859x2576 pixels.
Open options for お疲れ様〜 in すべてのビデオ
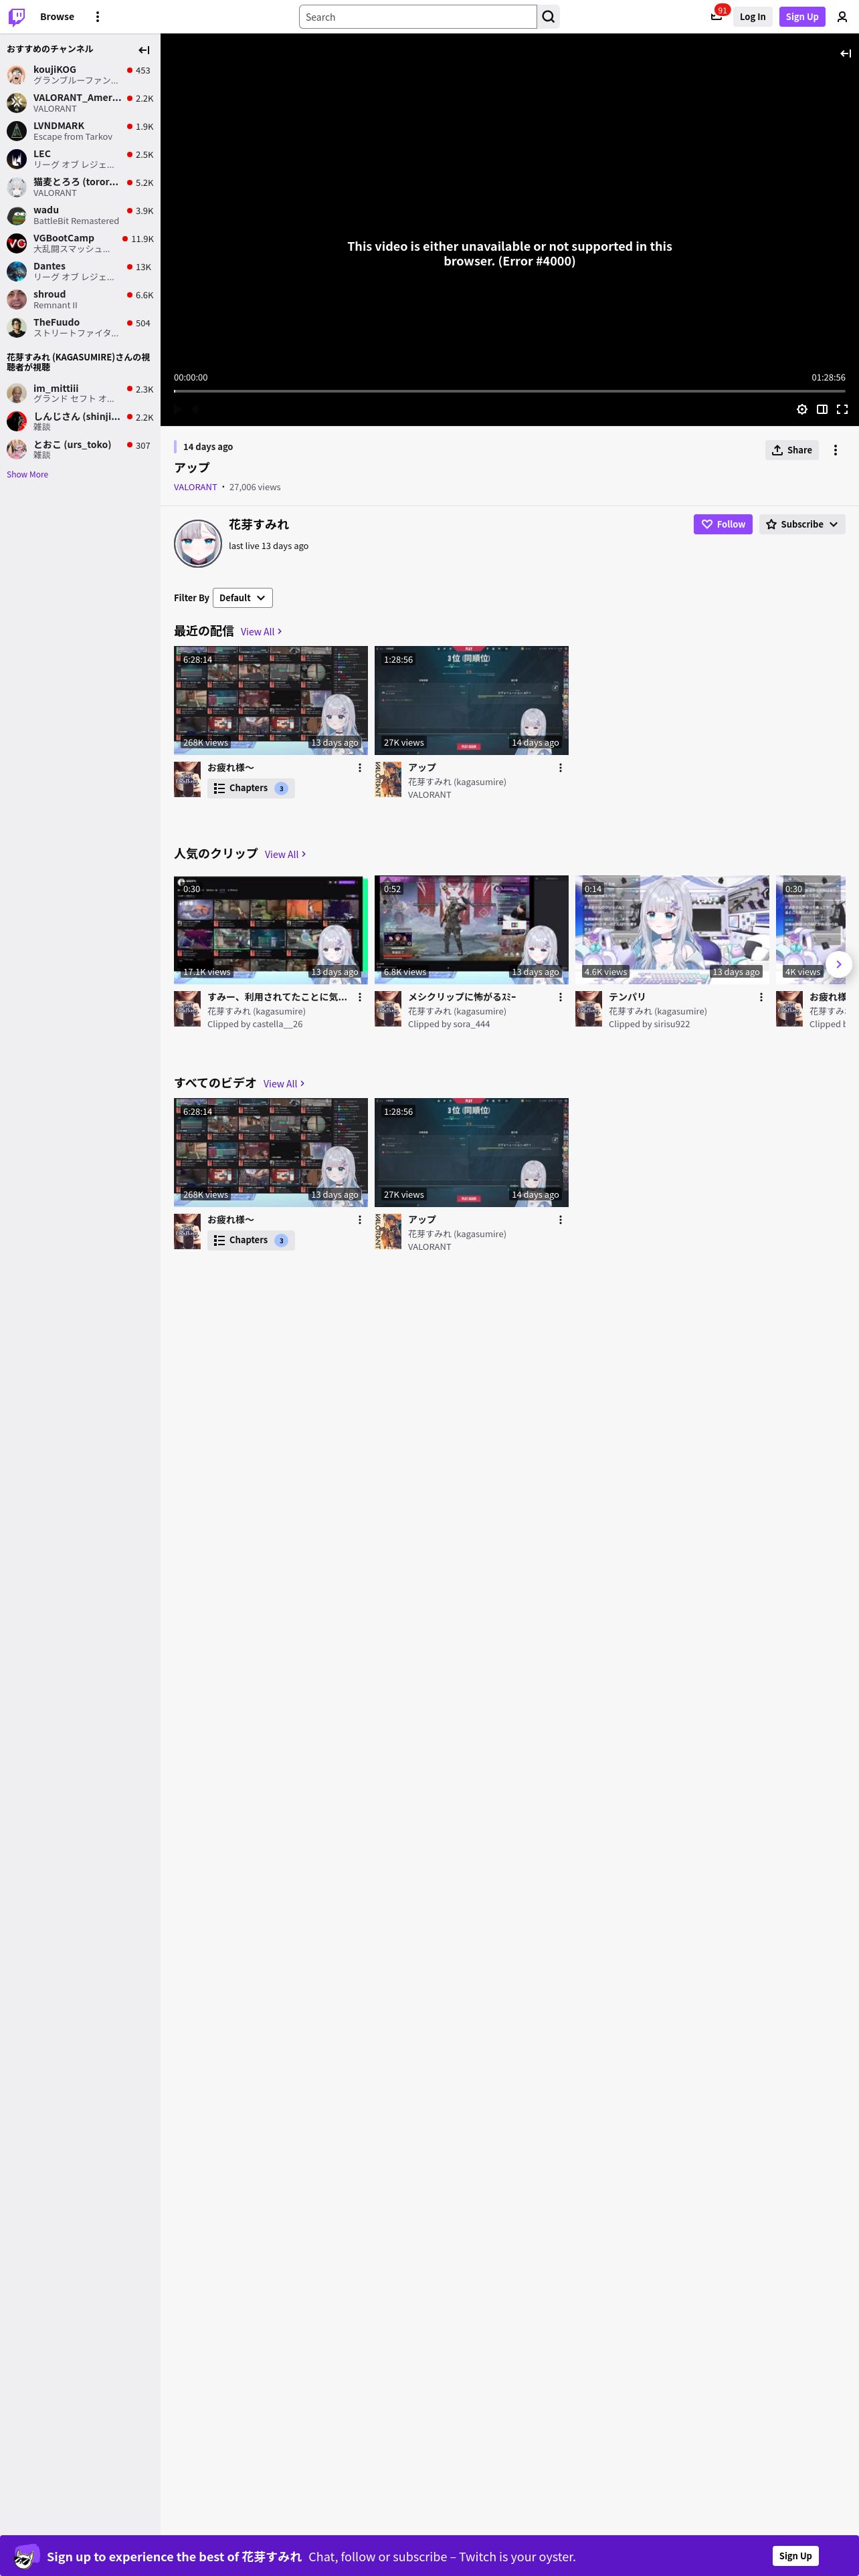[360, 1220]
